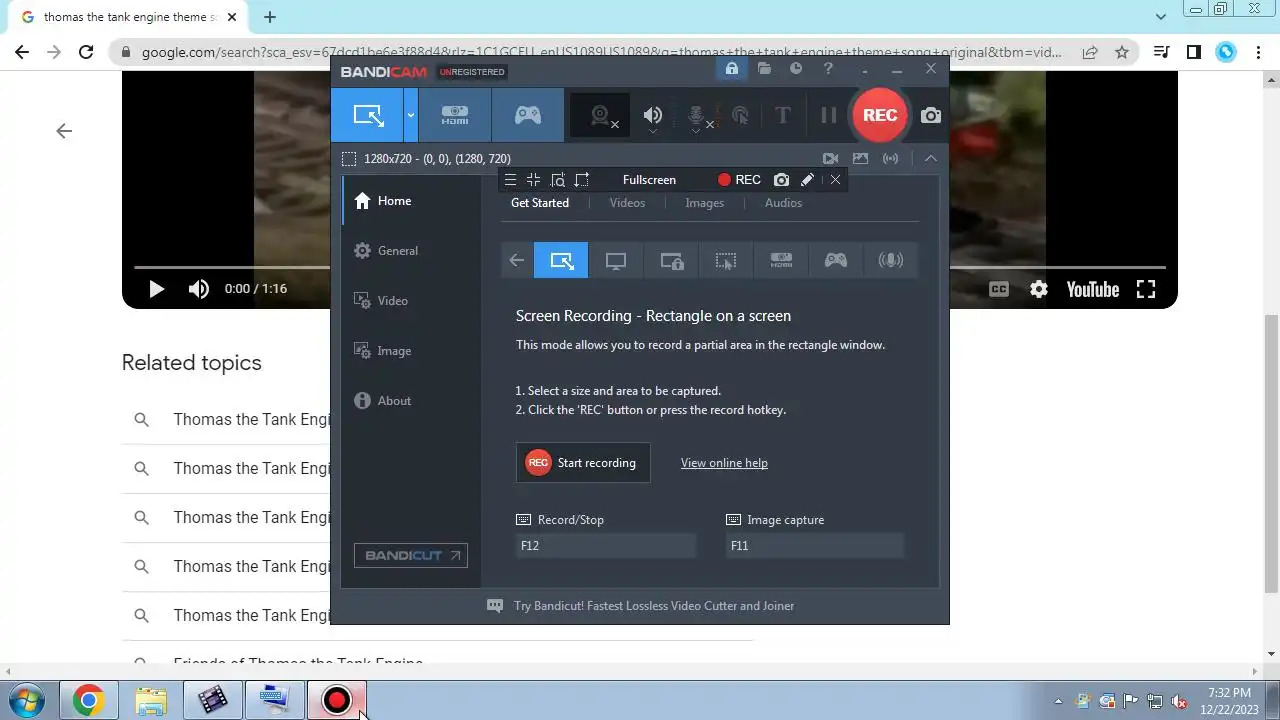Open the Video settings section
The height and width of the screenshot is (720, 1280).
pos(411,301)
